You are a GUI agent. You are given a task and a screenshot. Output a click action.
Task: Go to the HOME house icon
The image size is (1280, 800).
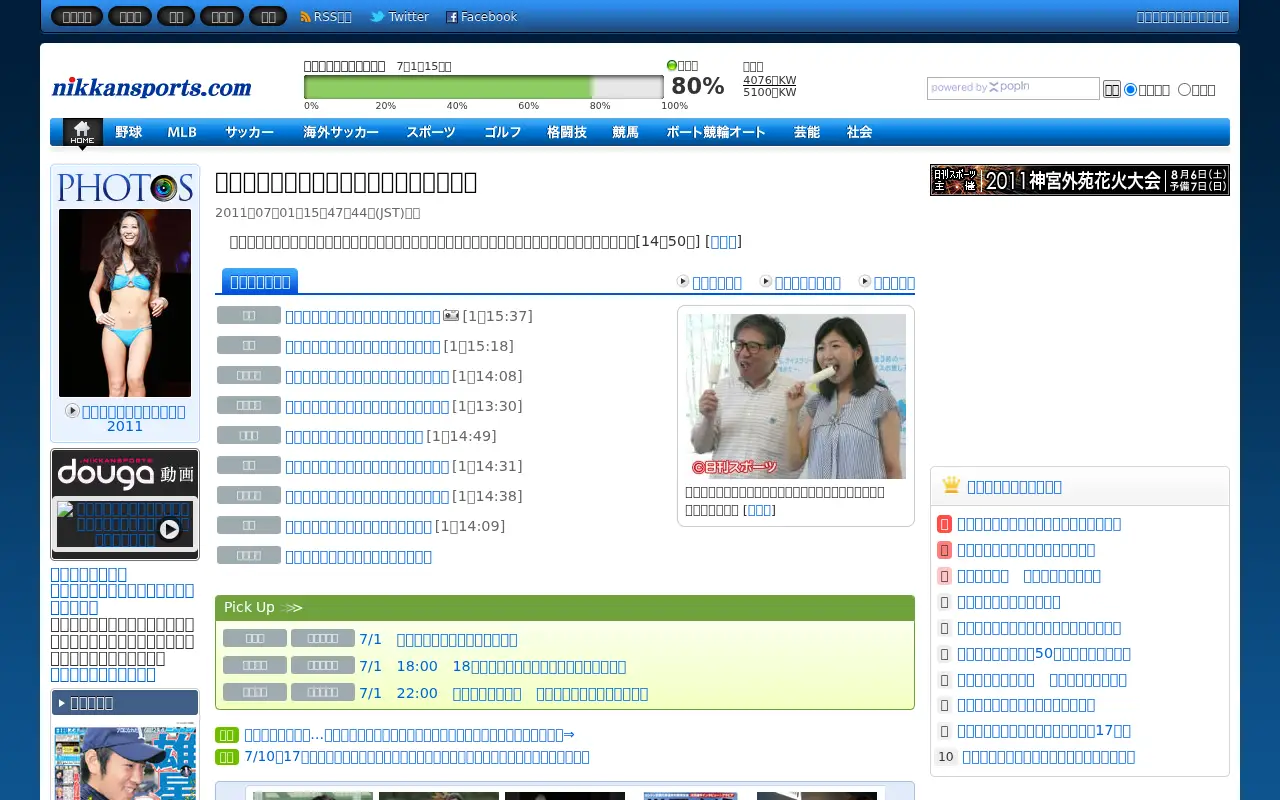82,132
